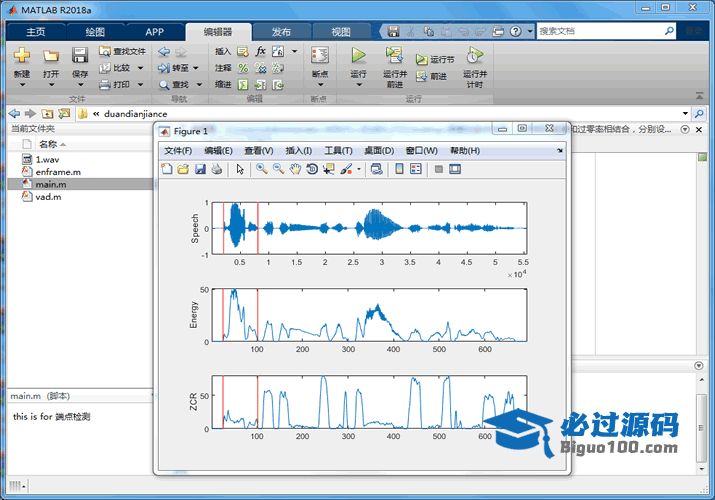
Task: Open the brush color dropdown arrow
Action: point(359,169)
